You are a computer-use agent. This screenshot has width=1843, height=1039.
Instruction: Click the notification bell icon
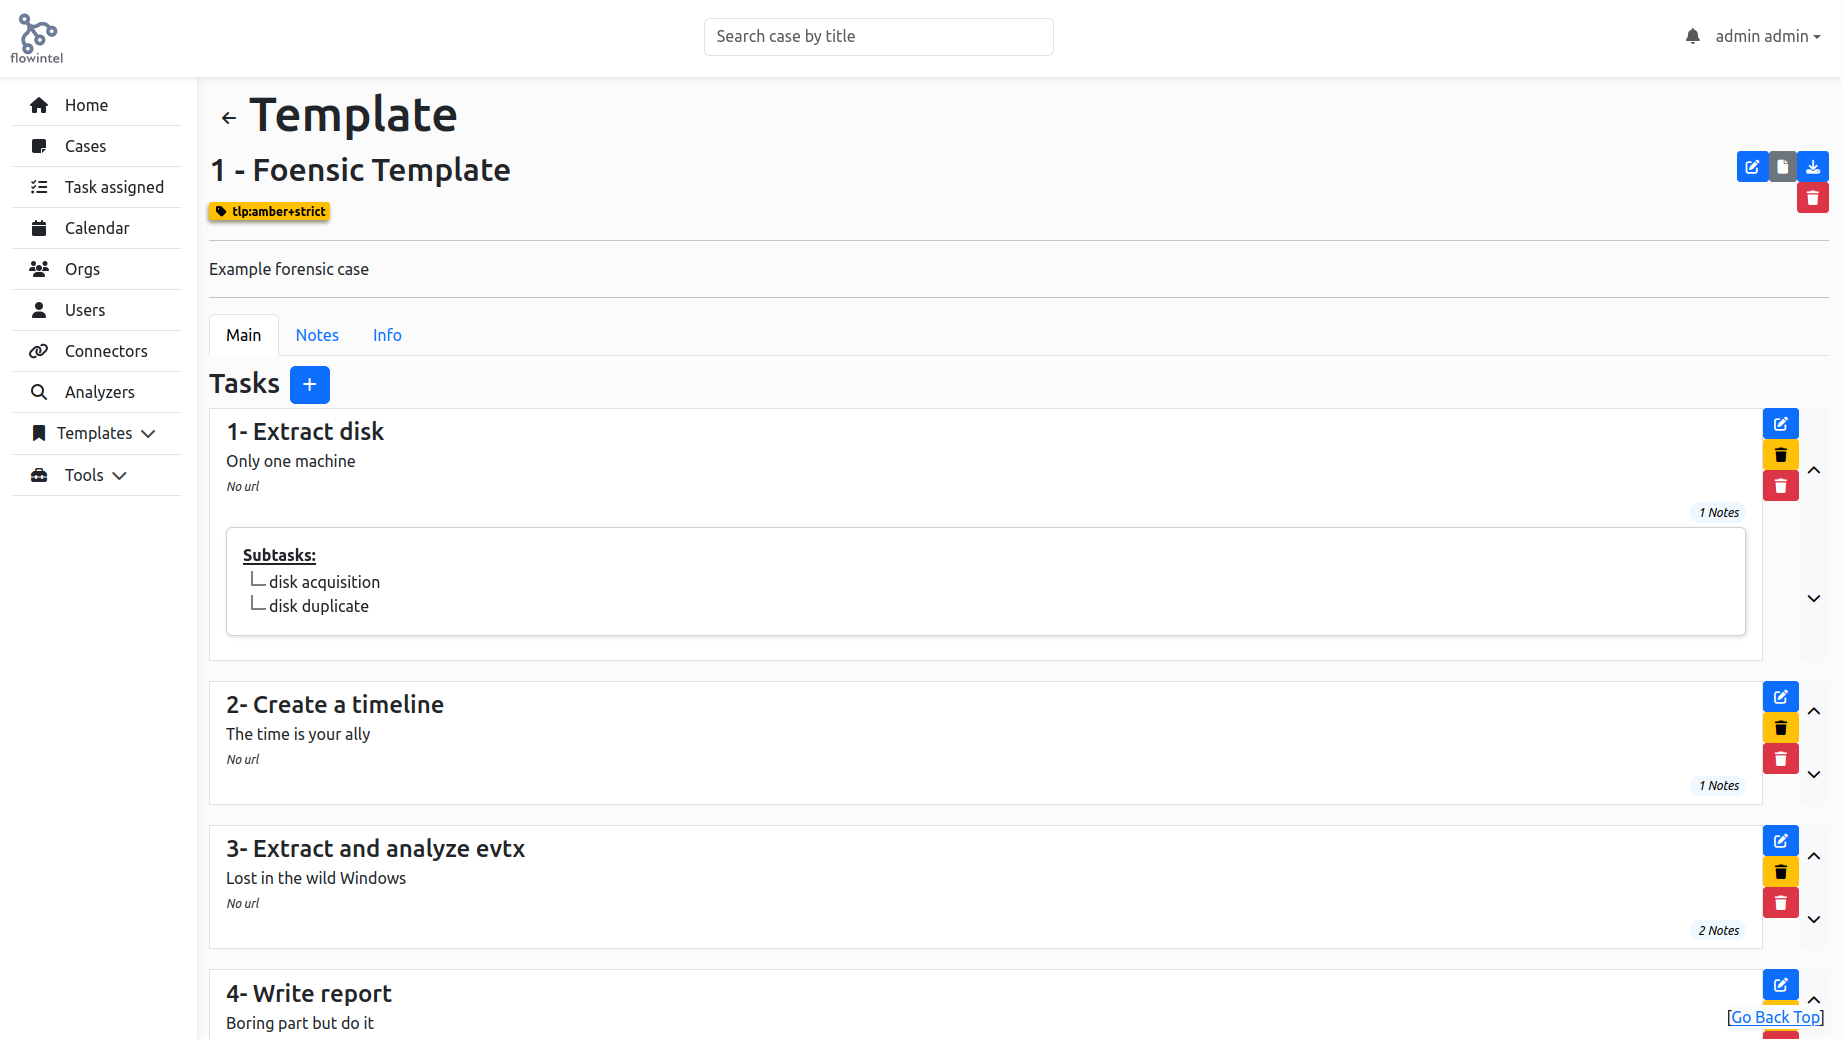pos(1692,36)
